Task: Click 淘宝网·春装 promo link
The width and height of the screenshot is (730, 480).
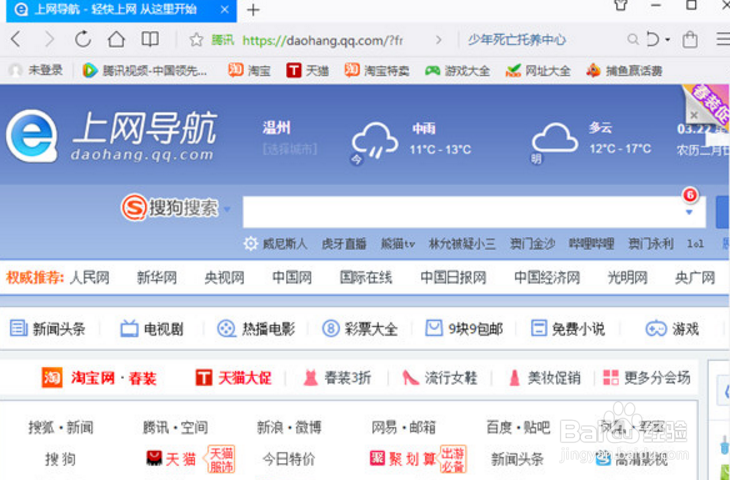Action: (x=99, y=378)
